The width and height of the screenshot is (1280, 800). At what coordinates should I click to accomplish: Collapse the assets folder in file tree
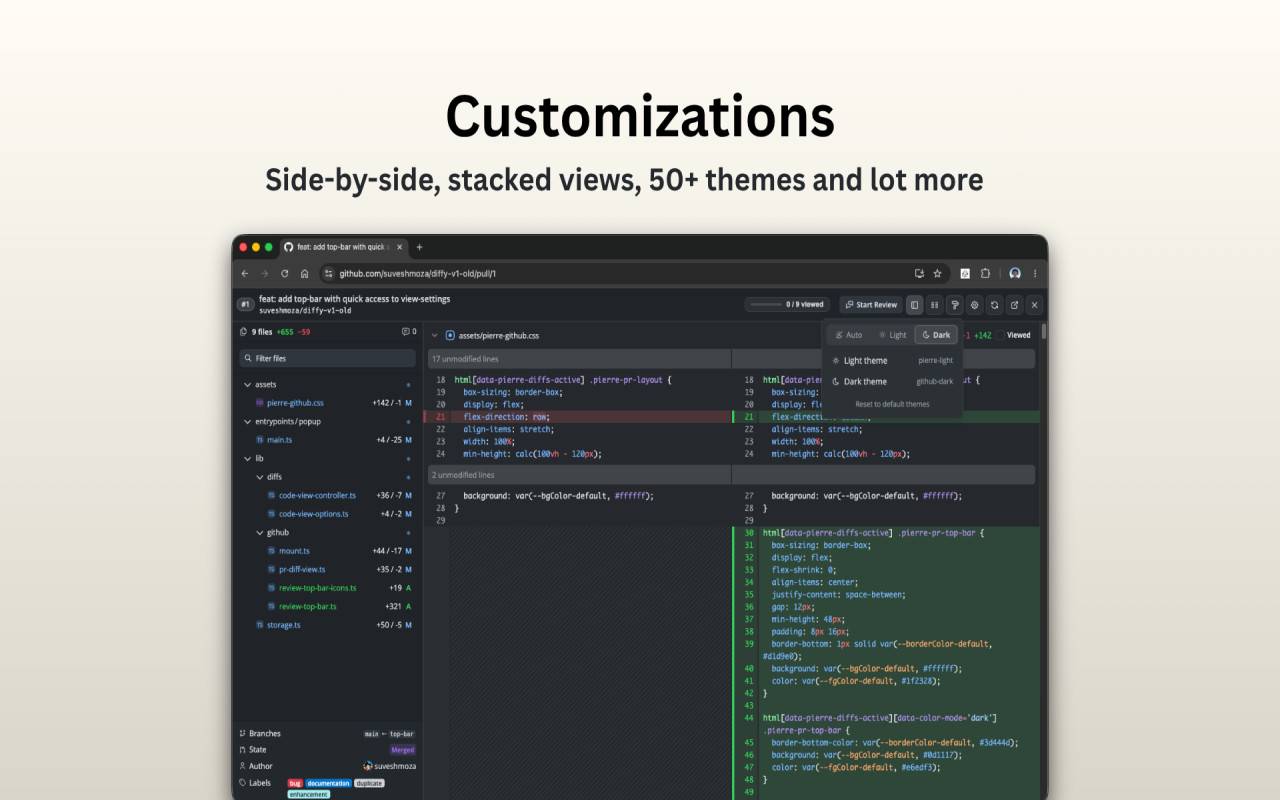click(x=247, y=385)
